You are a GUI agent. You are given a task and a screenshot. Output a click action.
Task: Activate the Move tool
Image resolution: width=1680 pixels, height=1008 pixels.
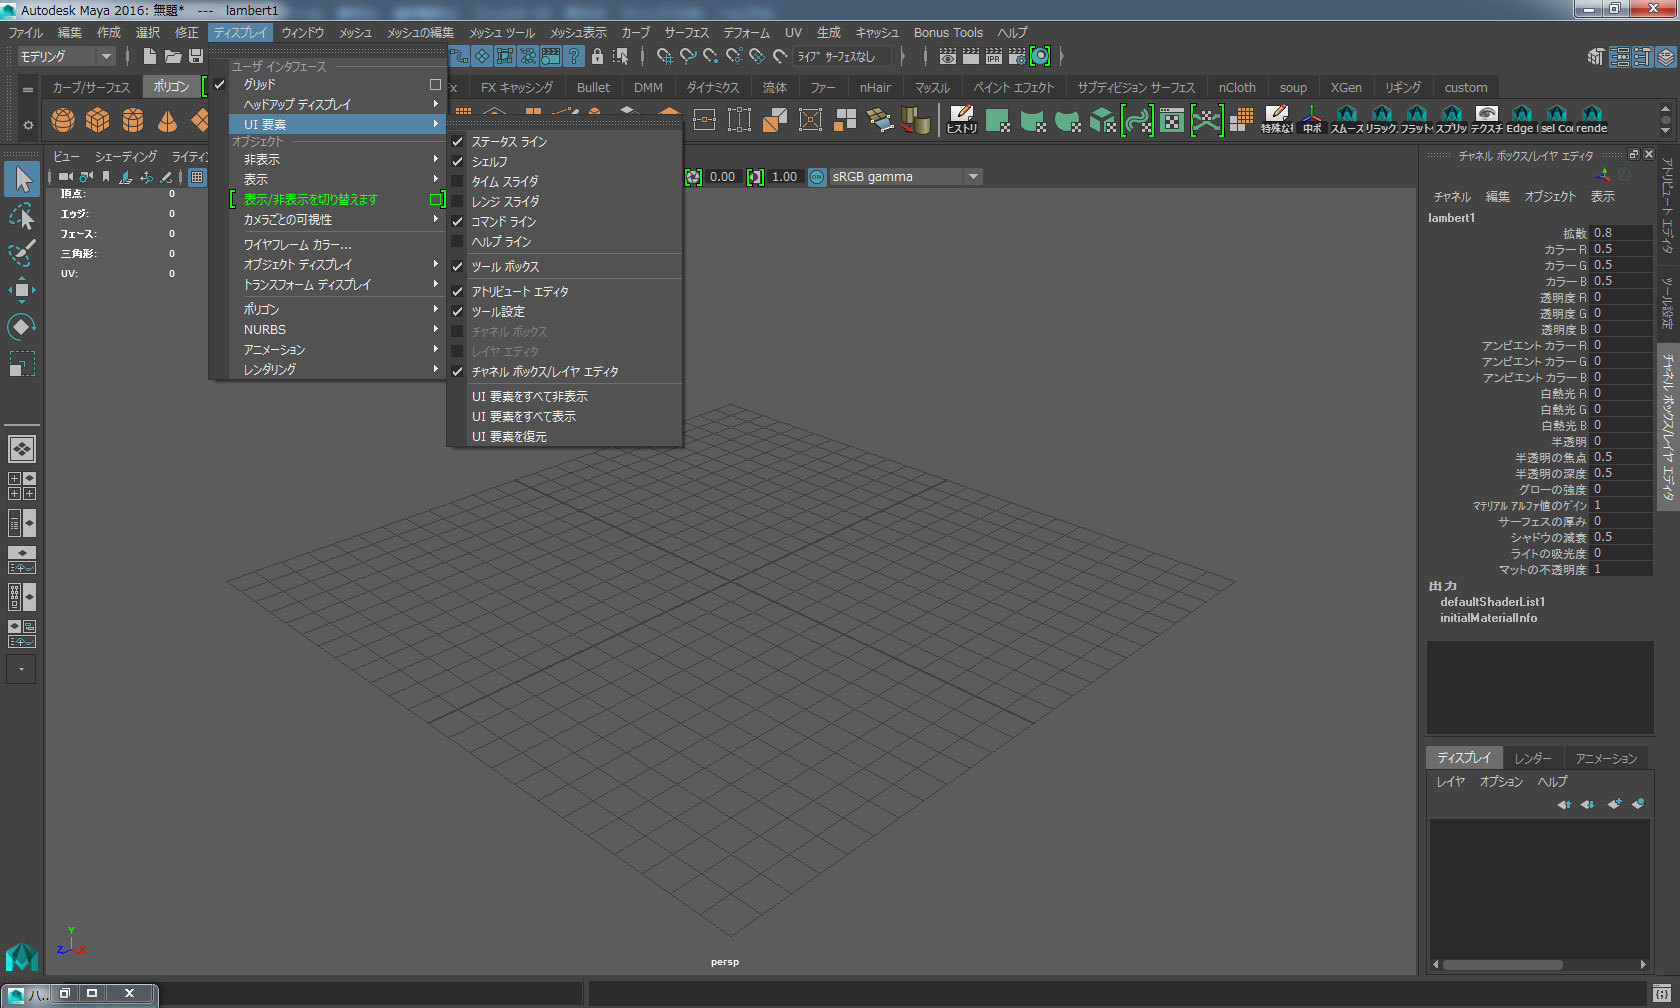point(22,290)
